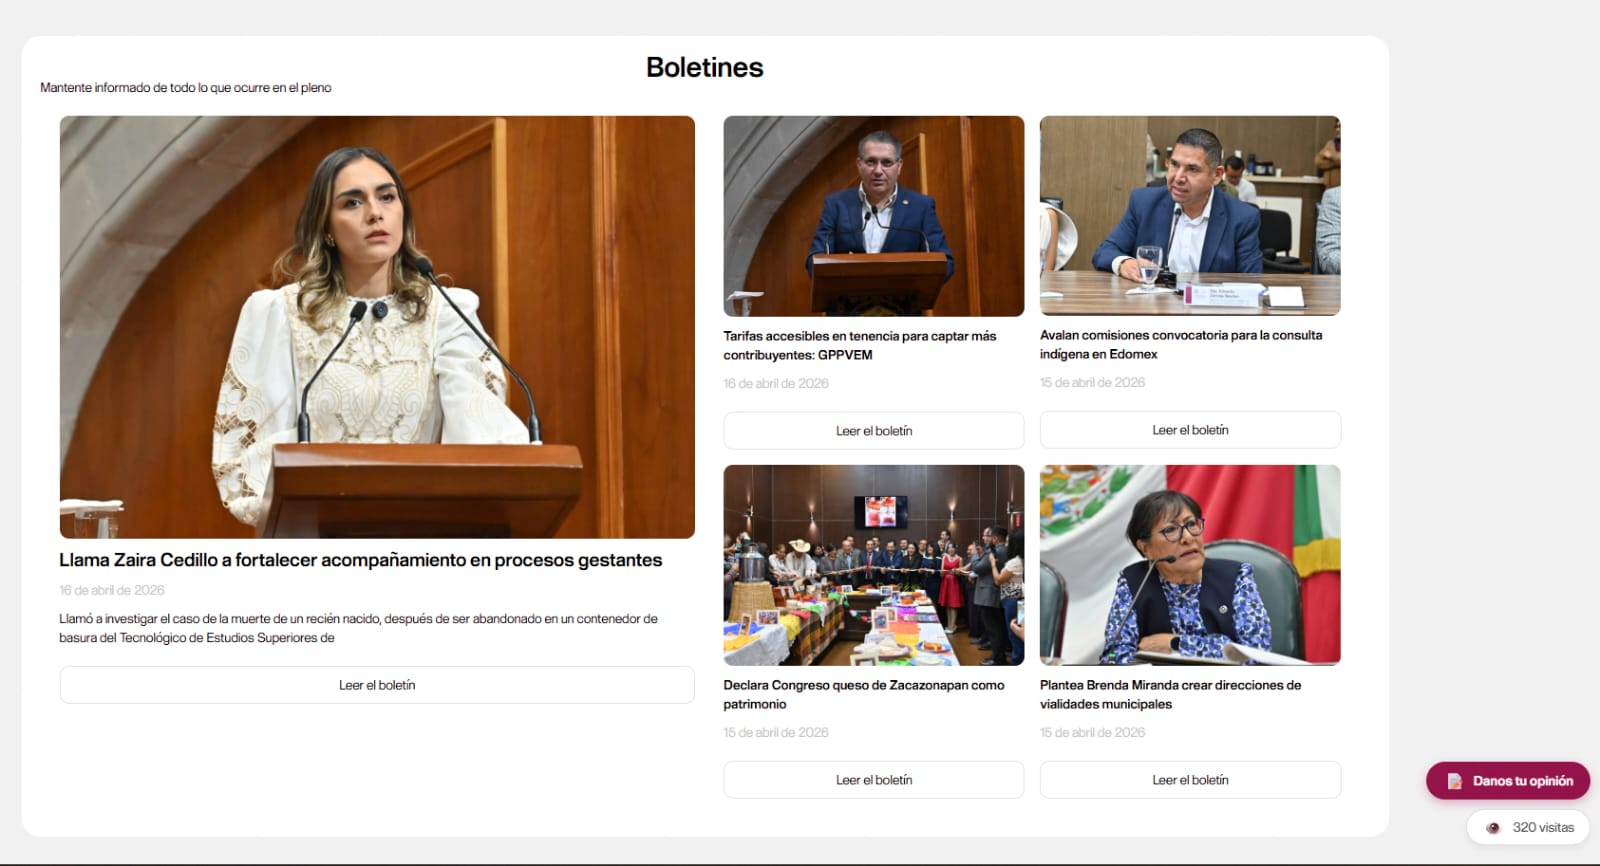Image resolution: width=1600 pixels, height=866 pixels.
Task: Click the Declara Congreso queso de Zacazonapan title
Action: pyautogui.click(x=863, y=694)
